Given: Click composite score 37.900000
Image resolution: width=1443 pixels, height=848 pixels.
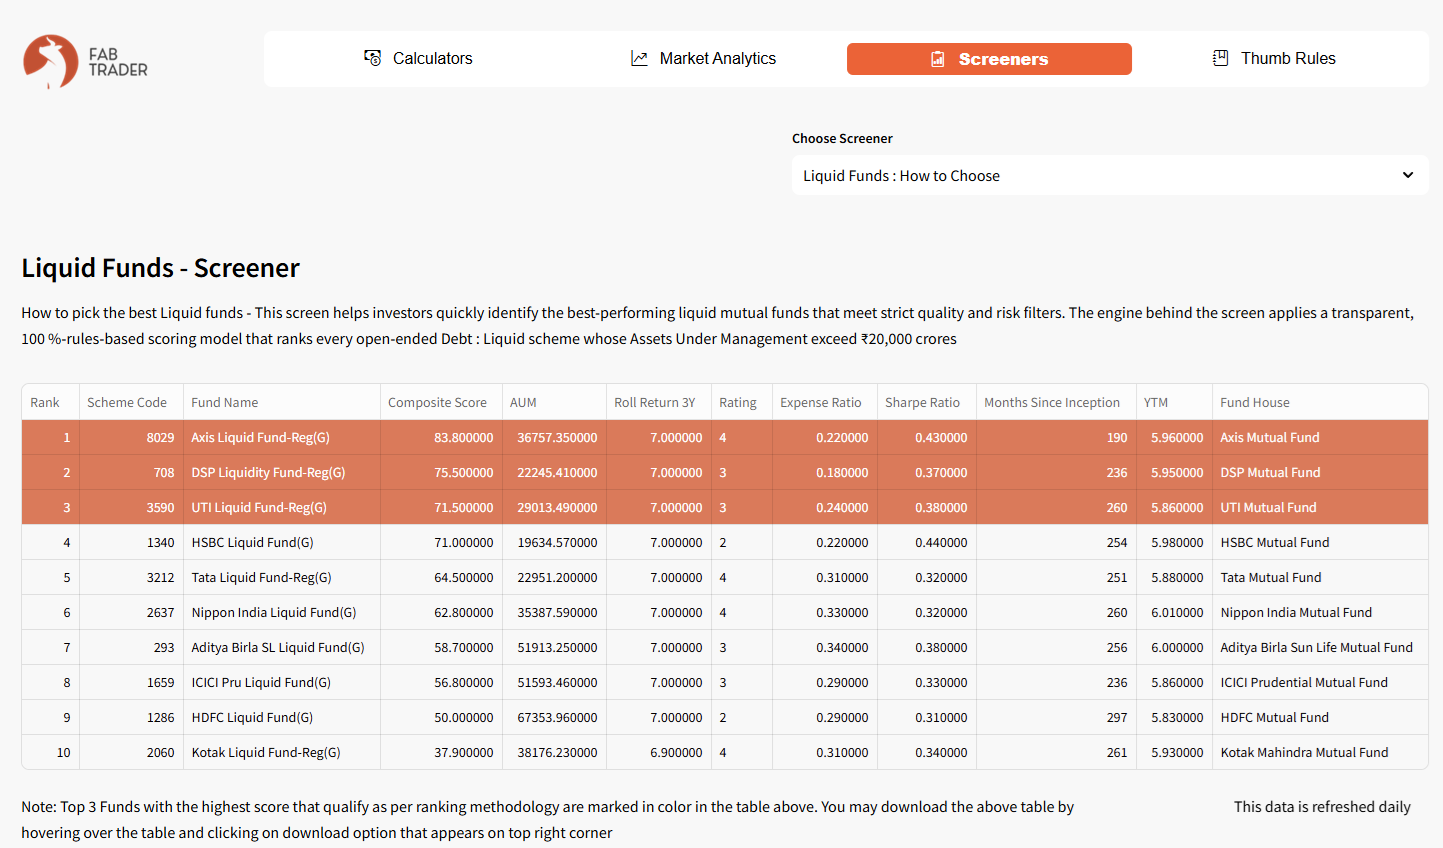Looking at the screenshot, I should click(x=441, y=752).
